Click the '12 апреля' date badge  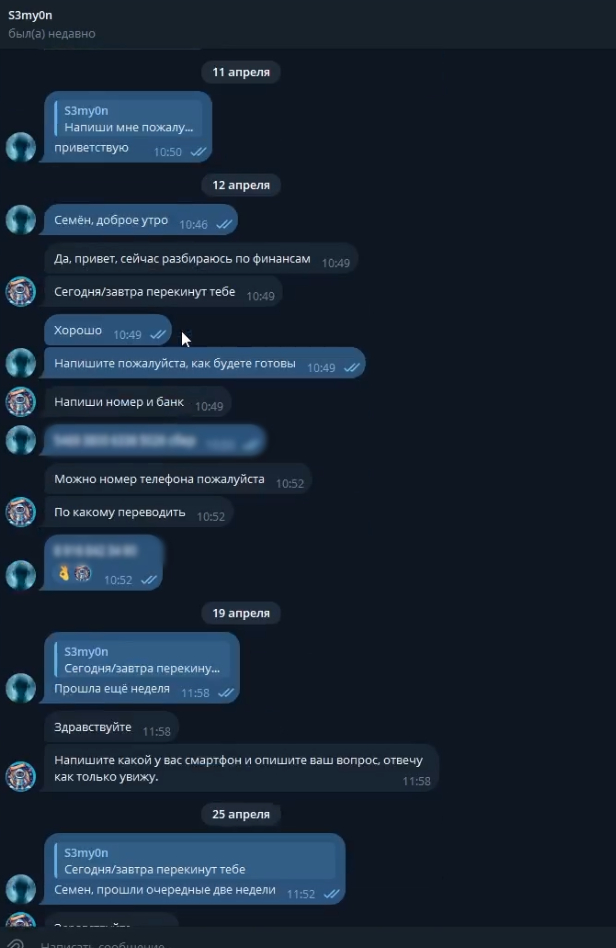coord(241,185)
